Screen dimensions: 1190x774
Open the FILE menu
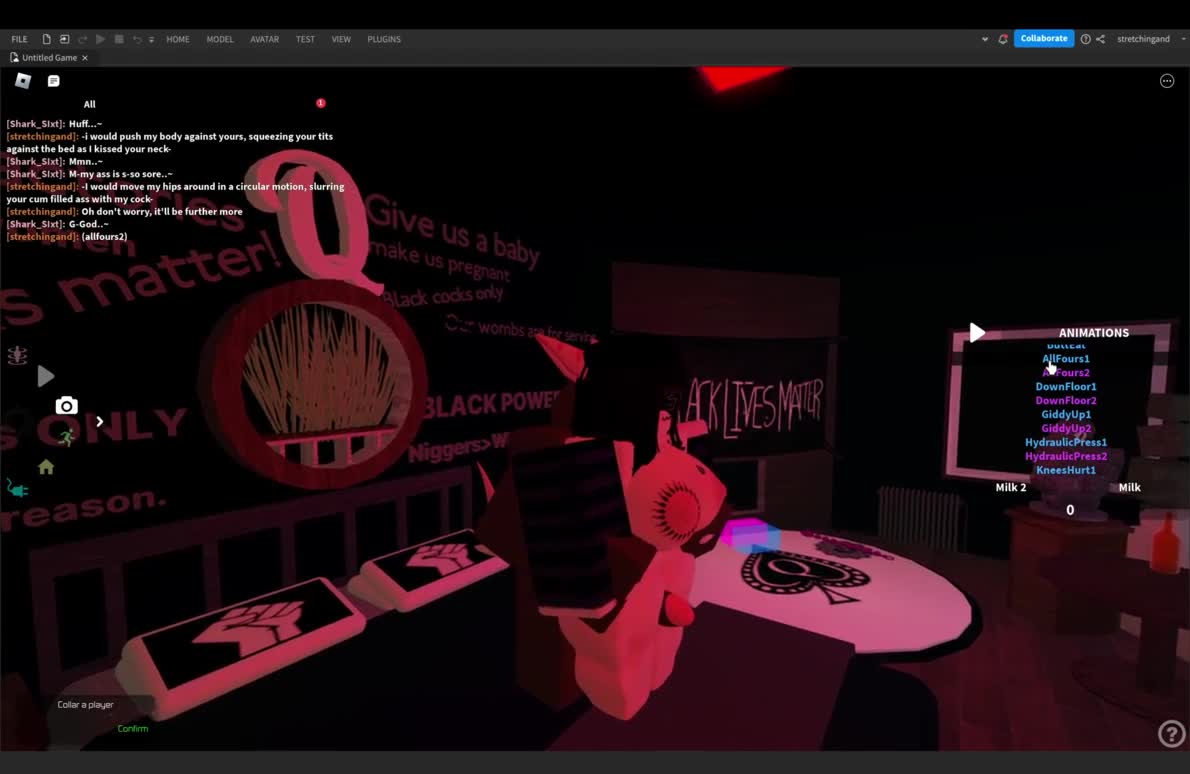tap(19, 39)
